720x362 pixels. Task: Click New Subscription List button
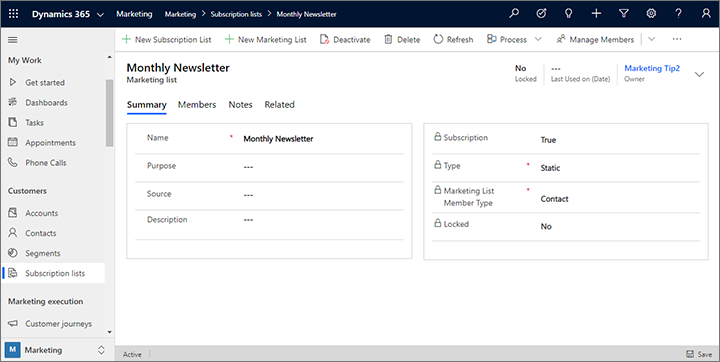click(x=167, y=40)
